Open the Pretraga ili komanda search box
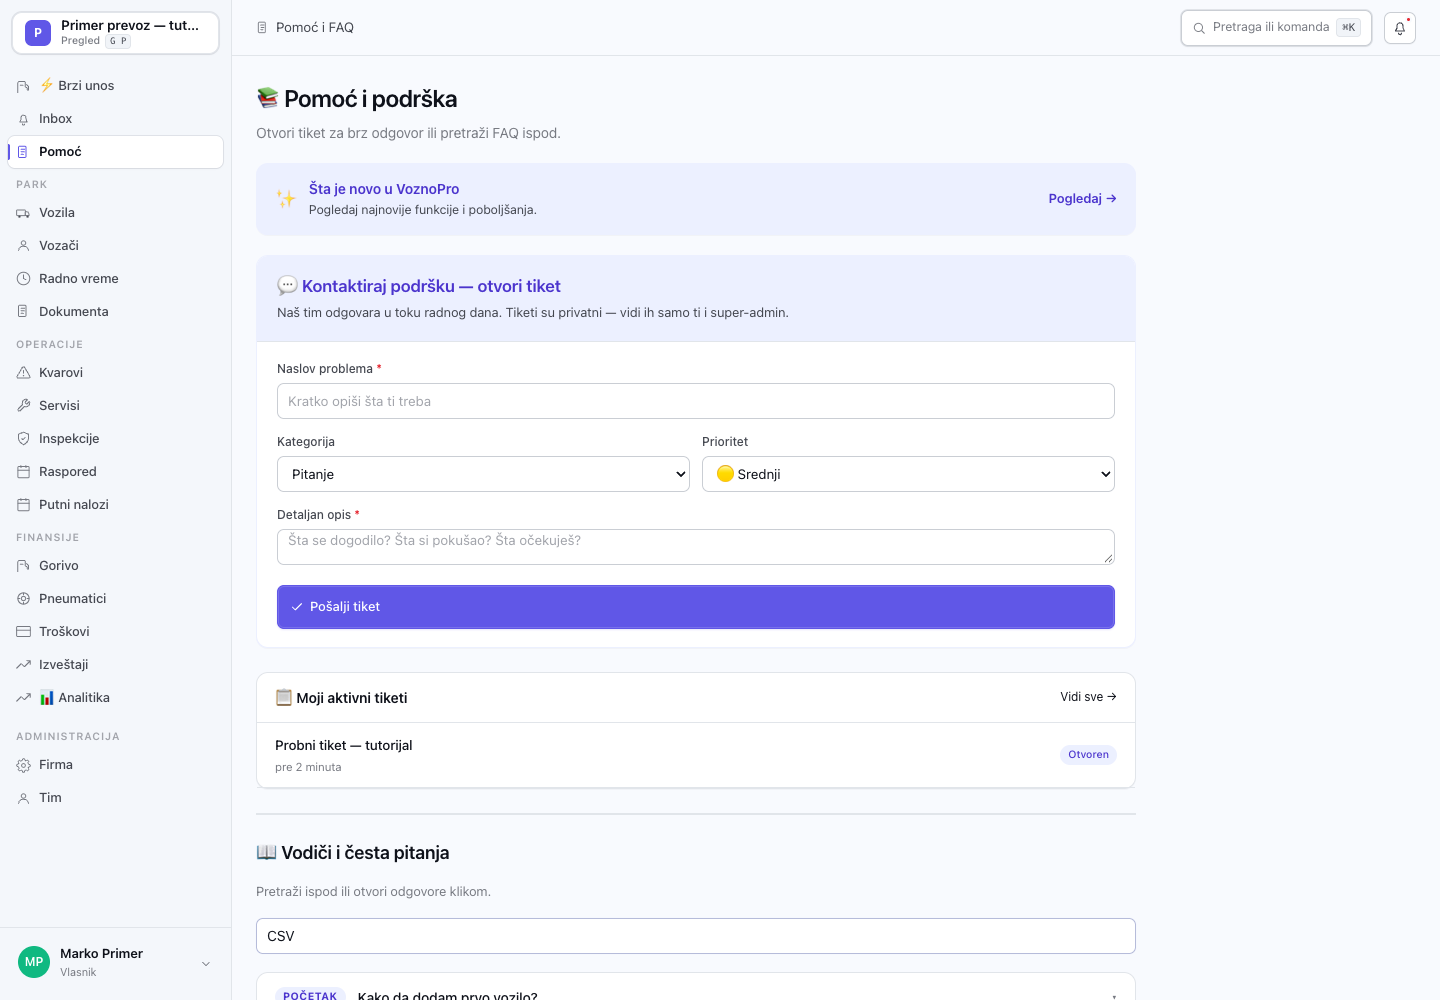The width and height of the screenshot is (1440, 1000). pos(1276,28)
